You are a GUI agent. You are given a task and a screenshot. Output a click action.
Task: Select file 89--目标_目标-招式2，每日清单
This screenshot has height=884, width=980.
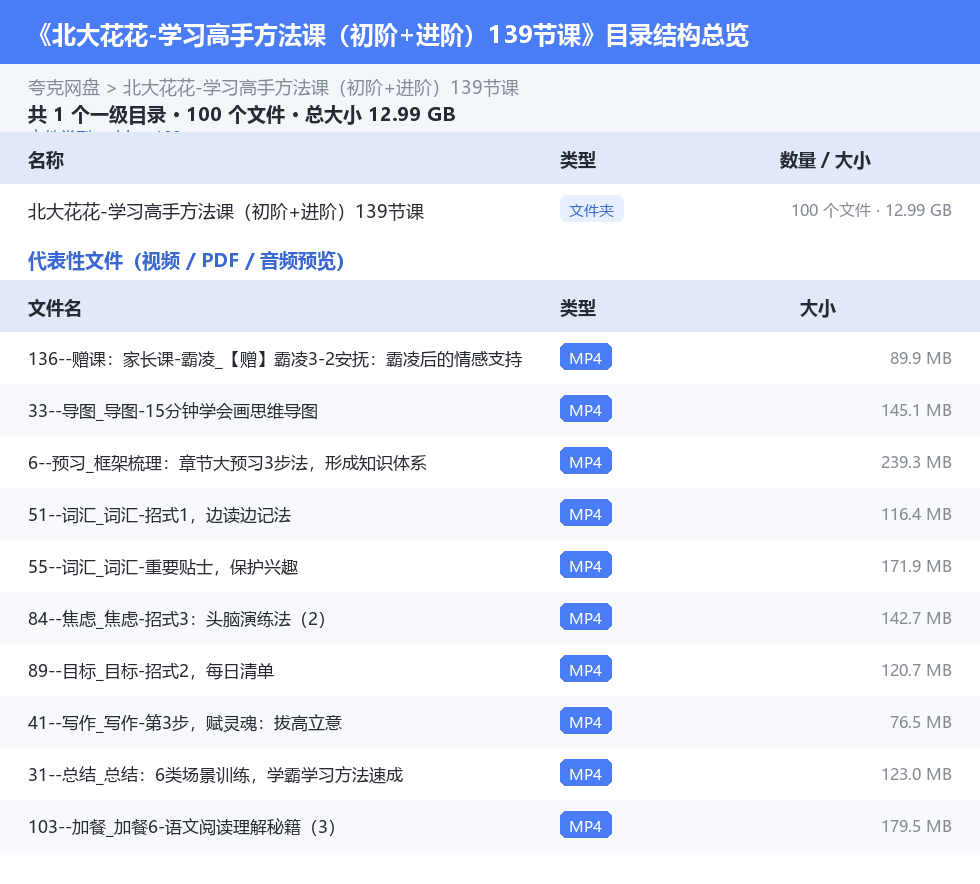tap(490, 670)
